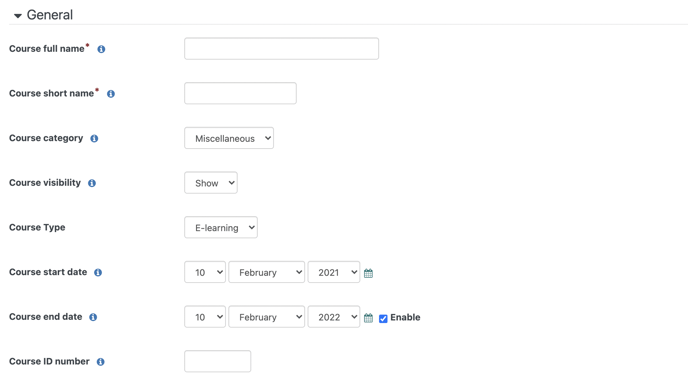Change the end date year 2022
Viewport: 688px width, 380px height.
point(334,317)
